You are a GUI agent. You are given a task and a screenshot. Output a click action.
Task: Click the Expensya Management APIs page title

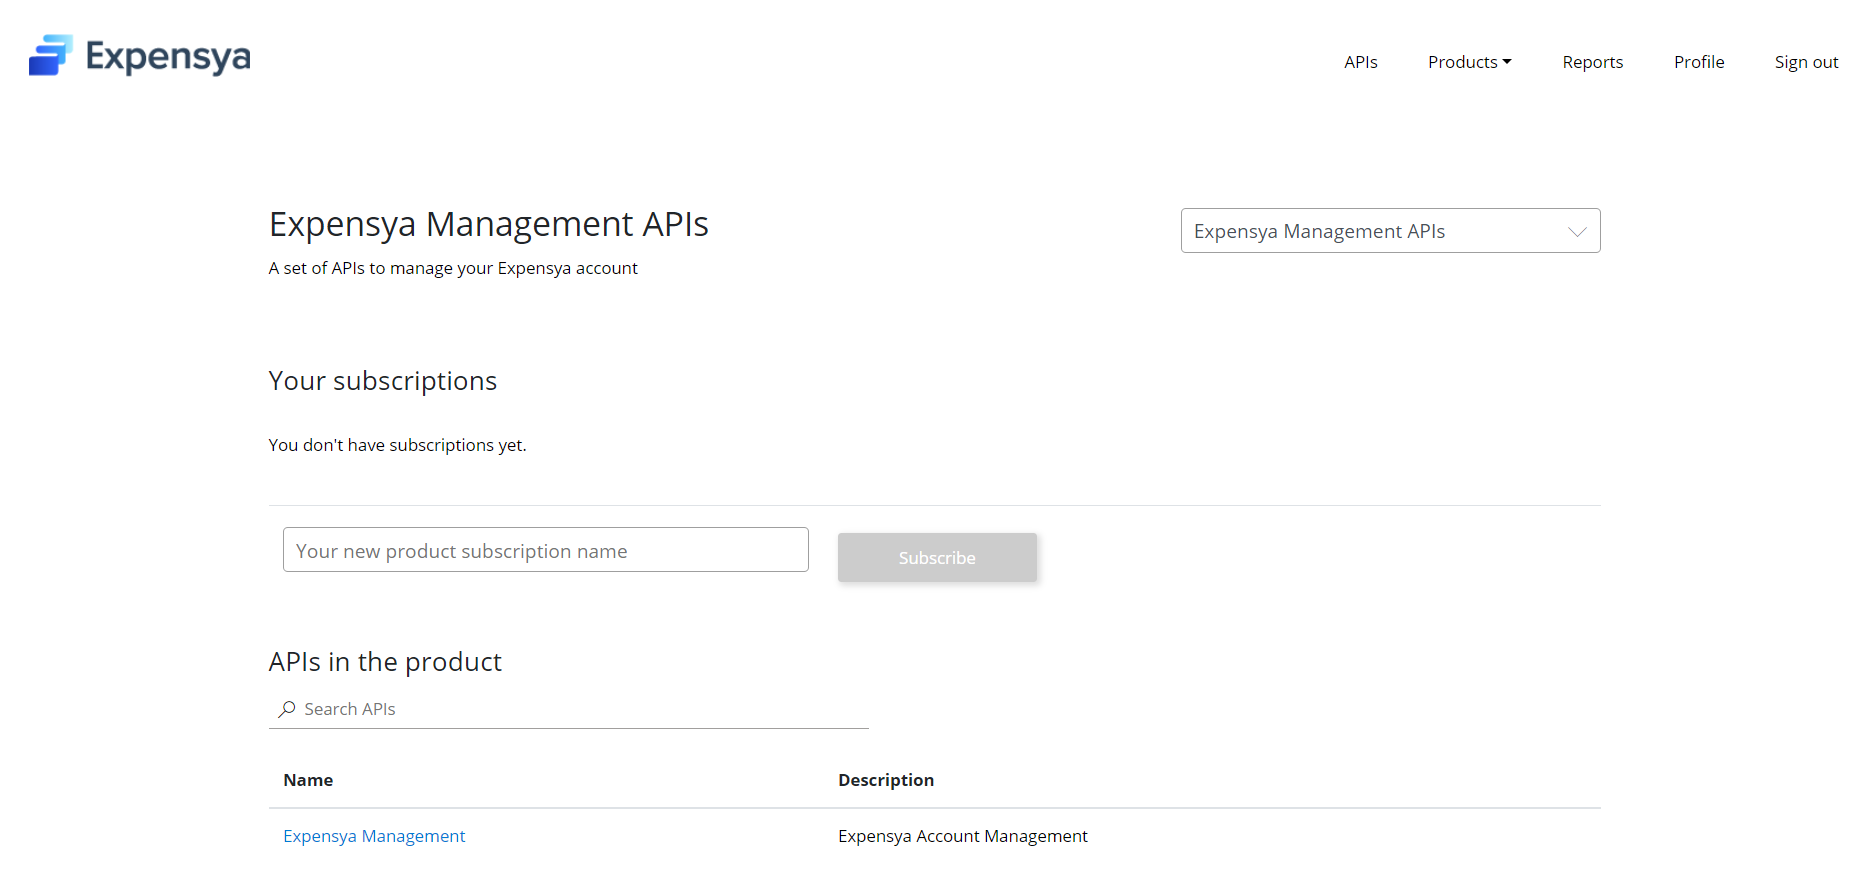pos(489,224)
